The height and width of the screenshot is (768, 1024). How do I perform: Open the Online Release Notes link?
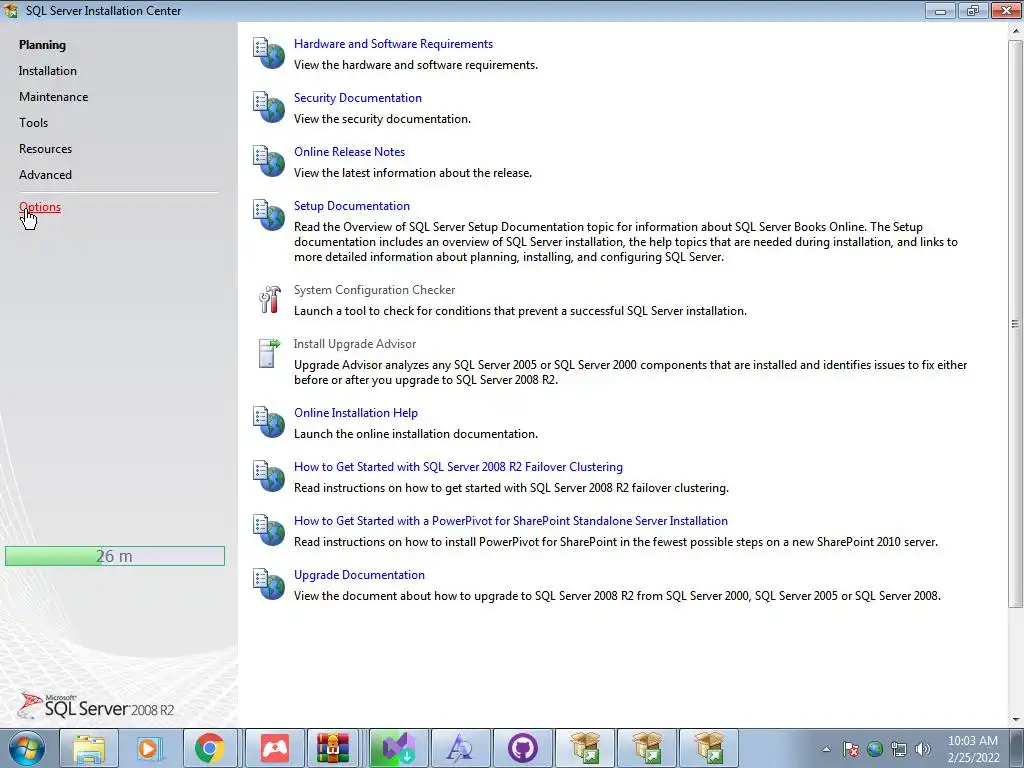(349, 152)
